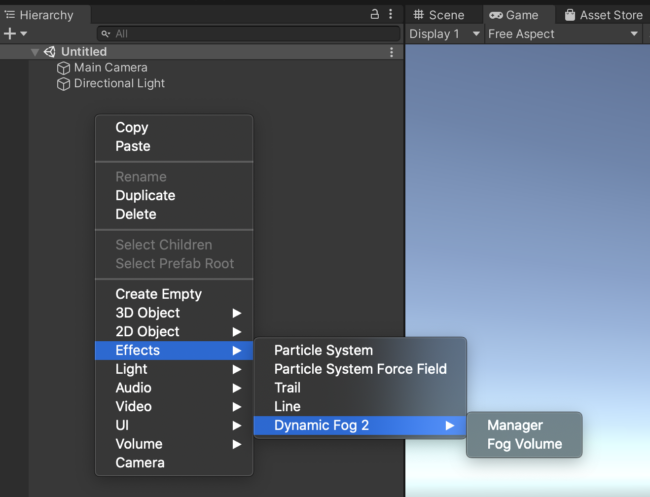This screenshot has height=497, width=650.
Task: Click the plus create button in Hierarchy
Action: (x=10, y=34)
